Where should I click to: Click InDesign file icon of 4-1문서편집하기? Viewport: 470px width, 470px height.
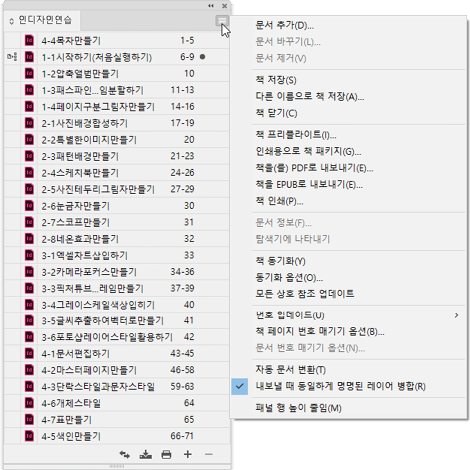coord(29,353)
